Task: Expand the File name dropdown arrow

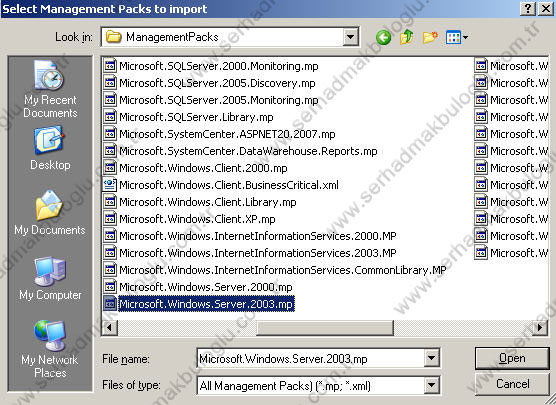Action: 432,358
